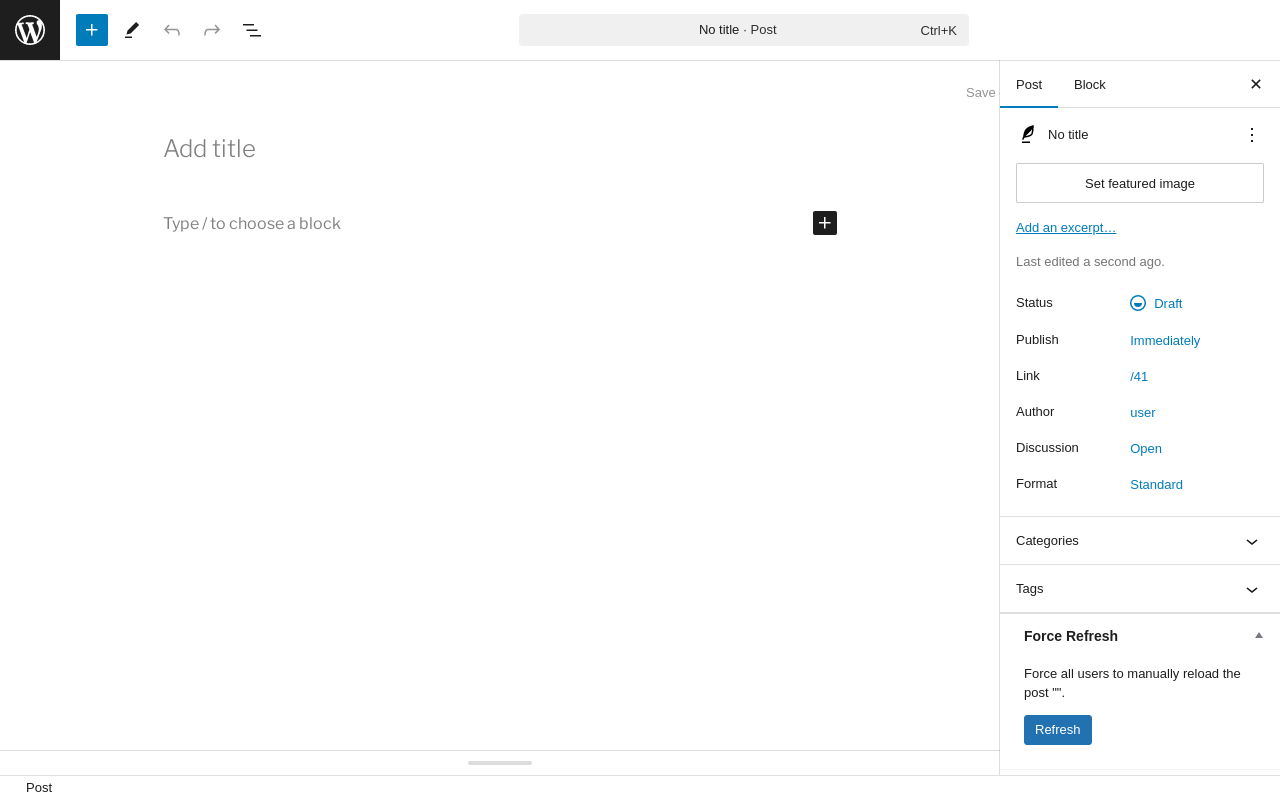Click Set featured image button
The height and width of the screenshot is (800, 1280).
(1140, 183)
